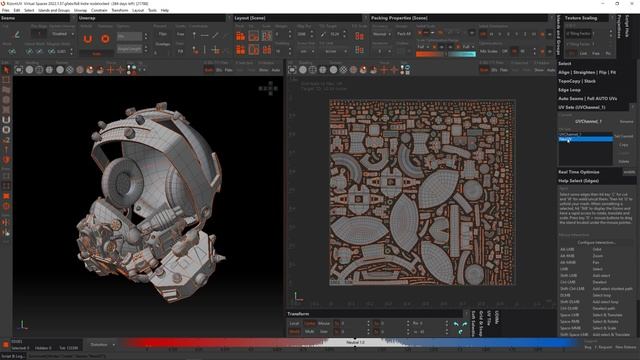The width and height of the screenshot is (640, 360).
Task: Click Configure Interaction button
Action: (x=596, y=242)
